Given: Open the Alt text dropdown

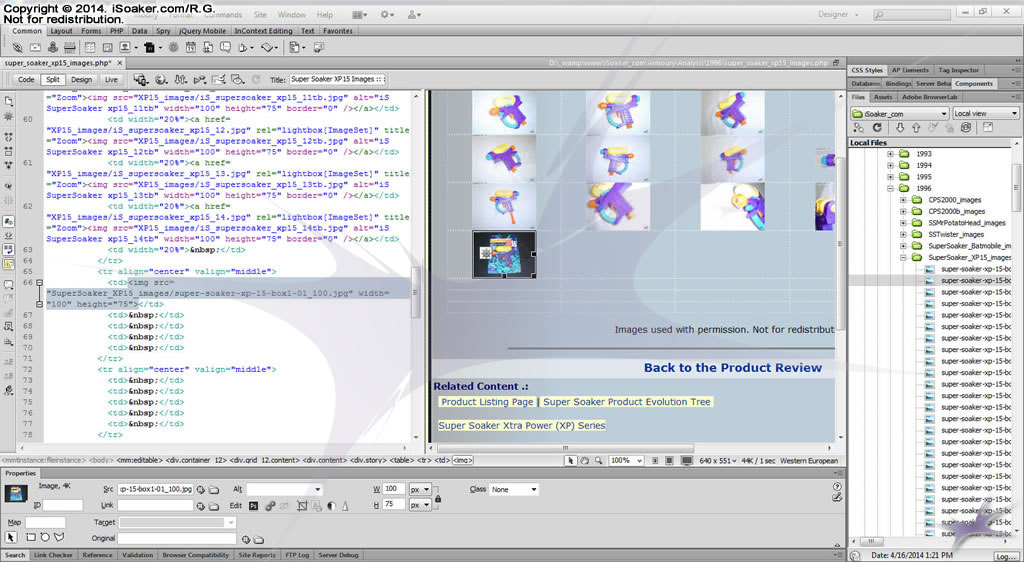Looking at the screenshot, I should [284, 490].
